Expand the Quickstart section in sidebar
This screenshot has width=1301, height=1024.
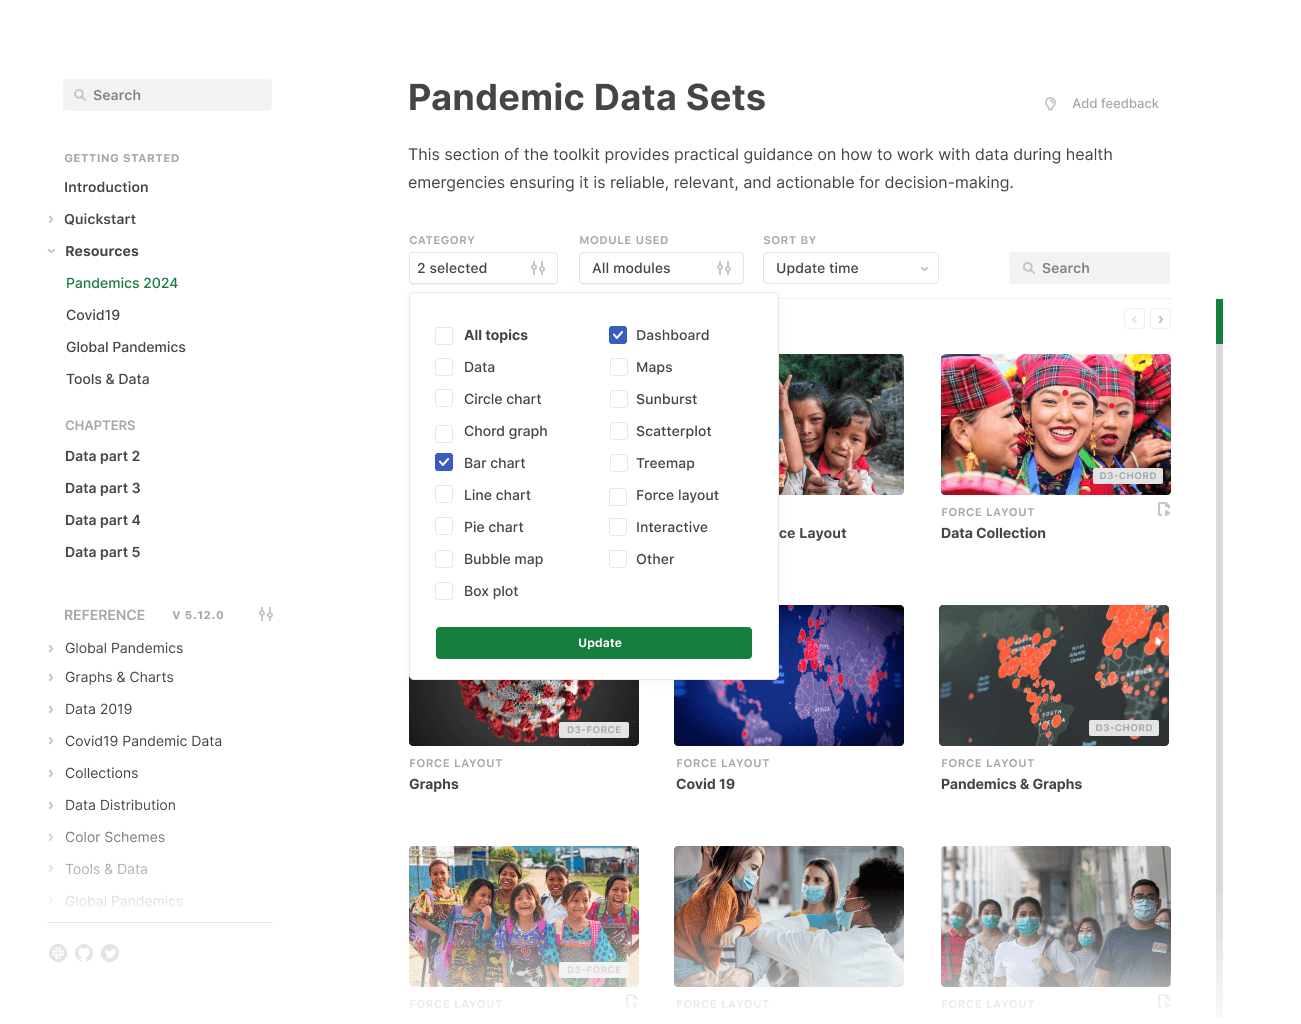click(100, 219)
